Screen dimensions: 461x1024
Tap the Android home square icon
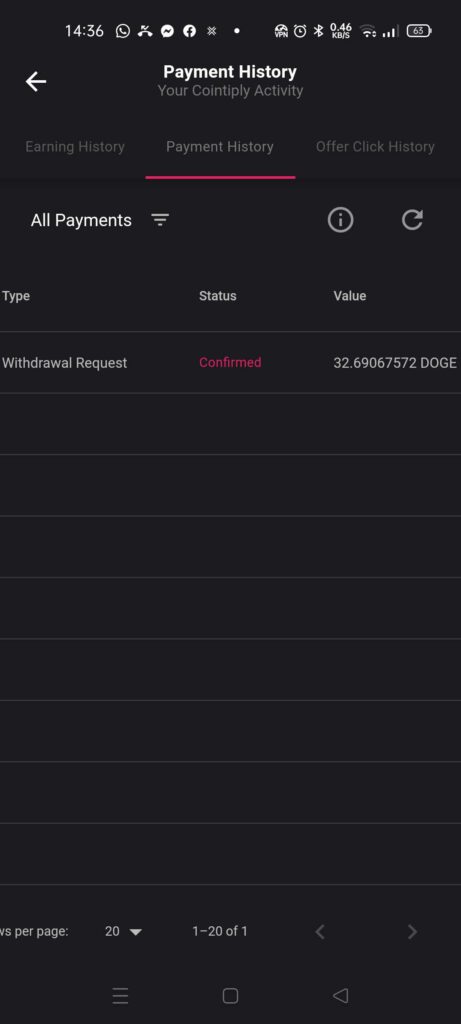pos(230,995)
